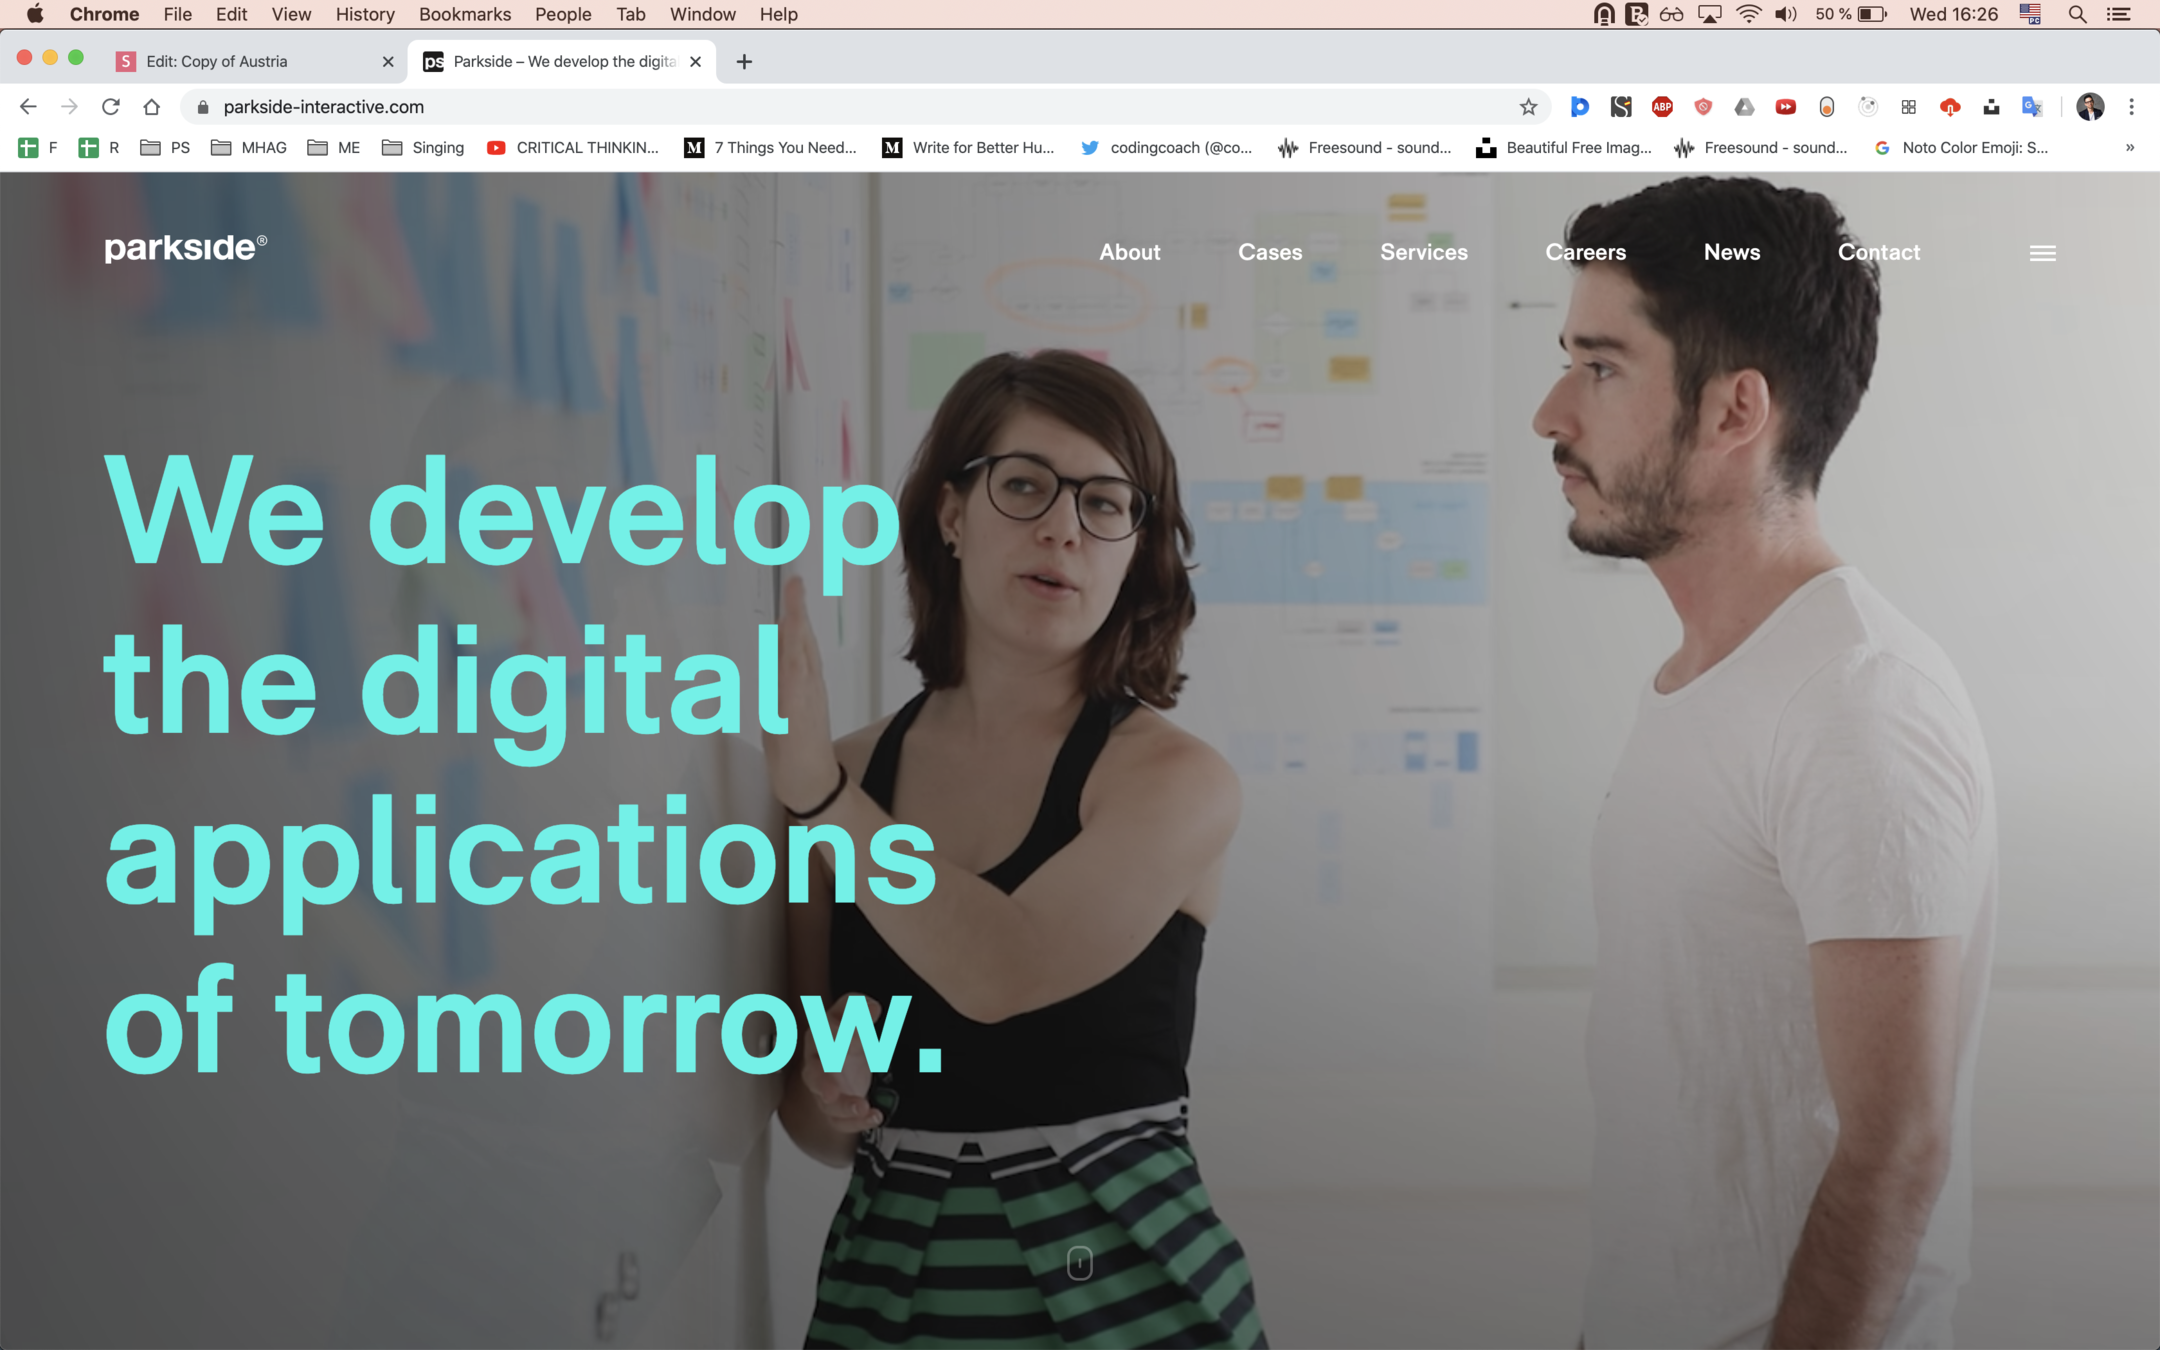The width and height of the screenshot is (2160, 1350).
Task: Open the Careers navigation link
Action: pyautogui.click(x=1585, y=253)
